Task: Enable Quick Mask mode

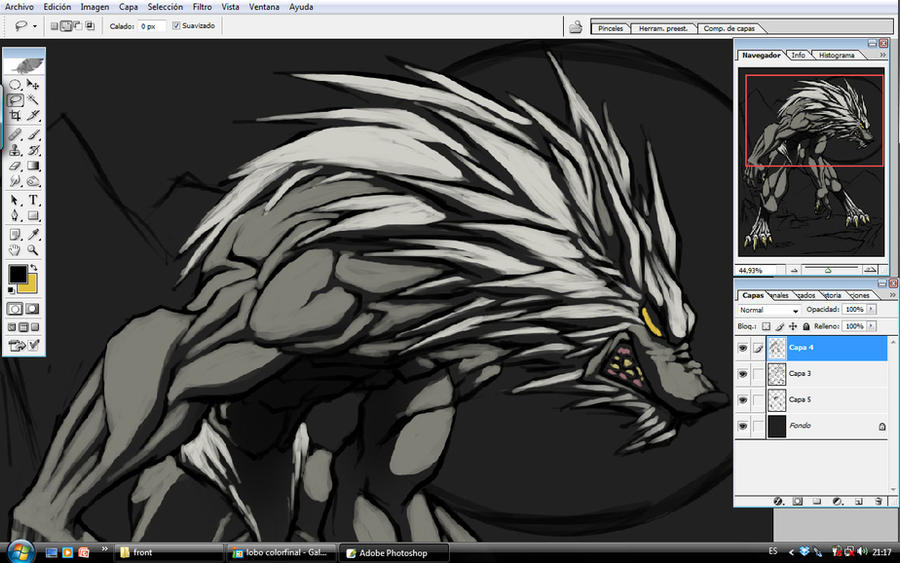Action: click(33, 309)
